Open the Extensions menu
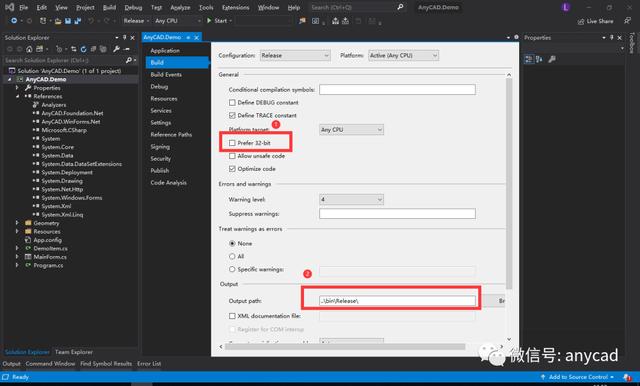Image resolution: width=640 pixels, height=386 pixels. coord(236,7)
